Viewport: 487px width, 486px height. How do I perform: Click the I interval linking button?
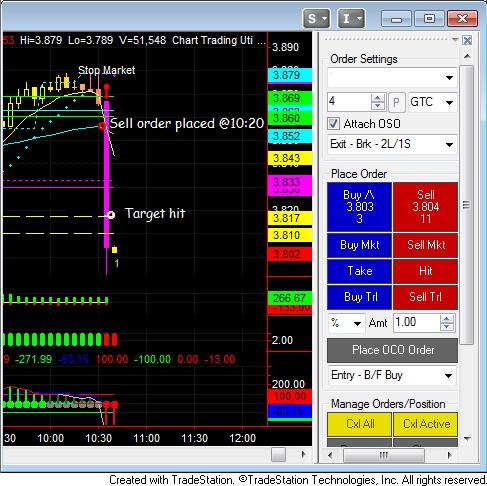click(351, 19)
